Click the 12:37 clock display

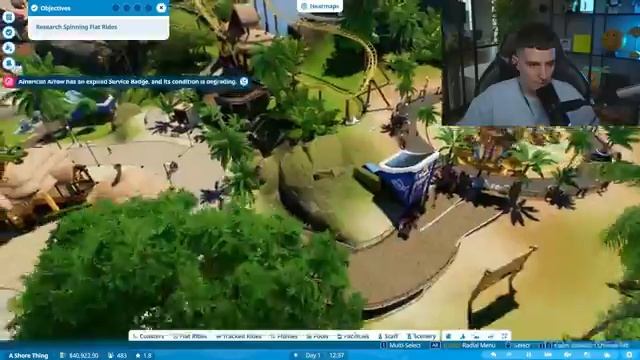point(337,356)
